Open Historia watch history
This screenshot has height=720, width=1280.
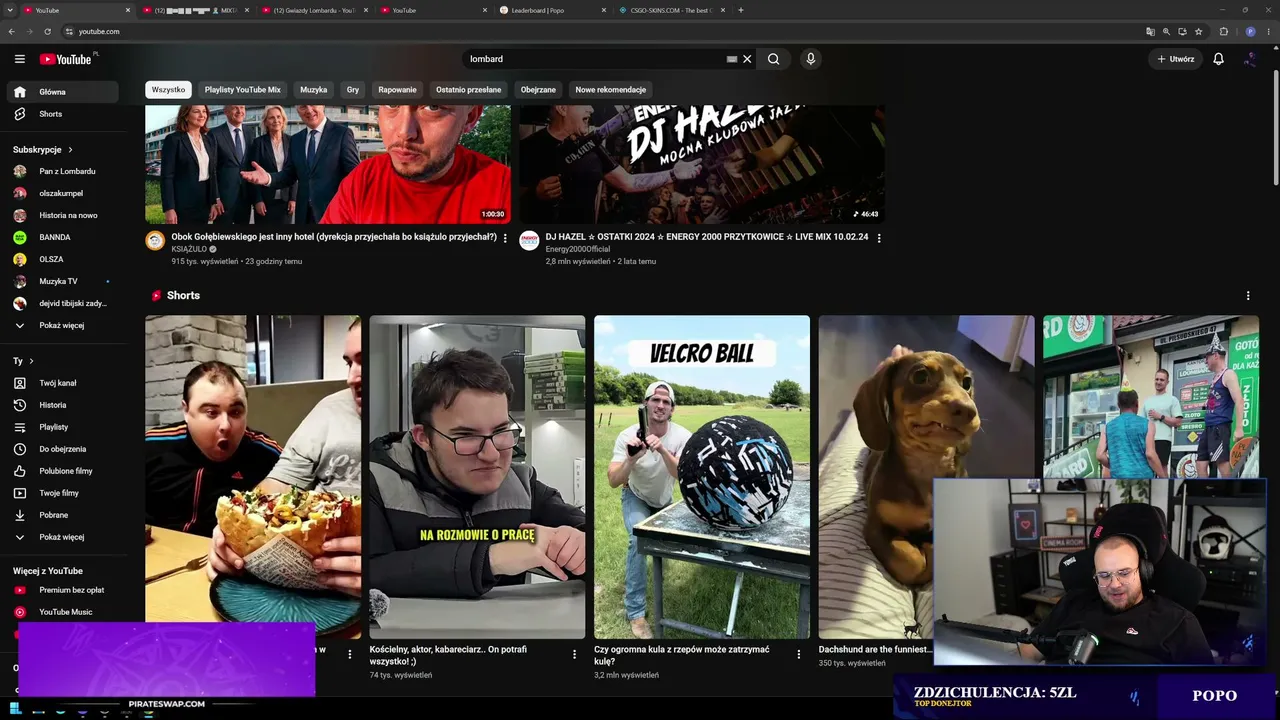point(62,405)
